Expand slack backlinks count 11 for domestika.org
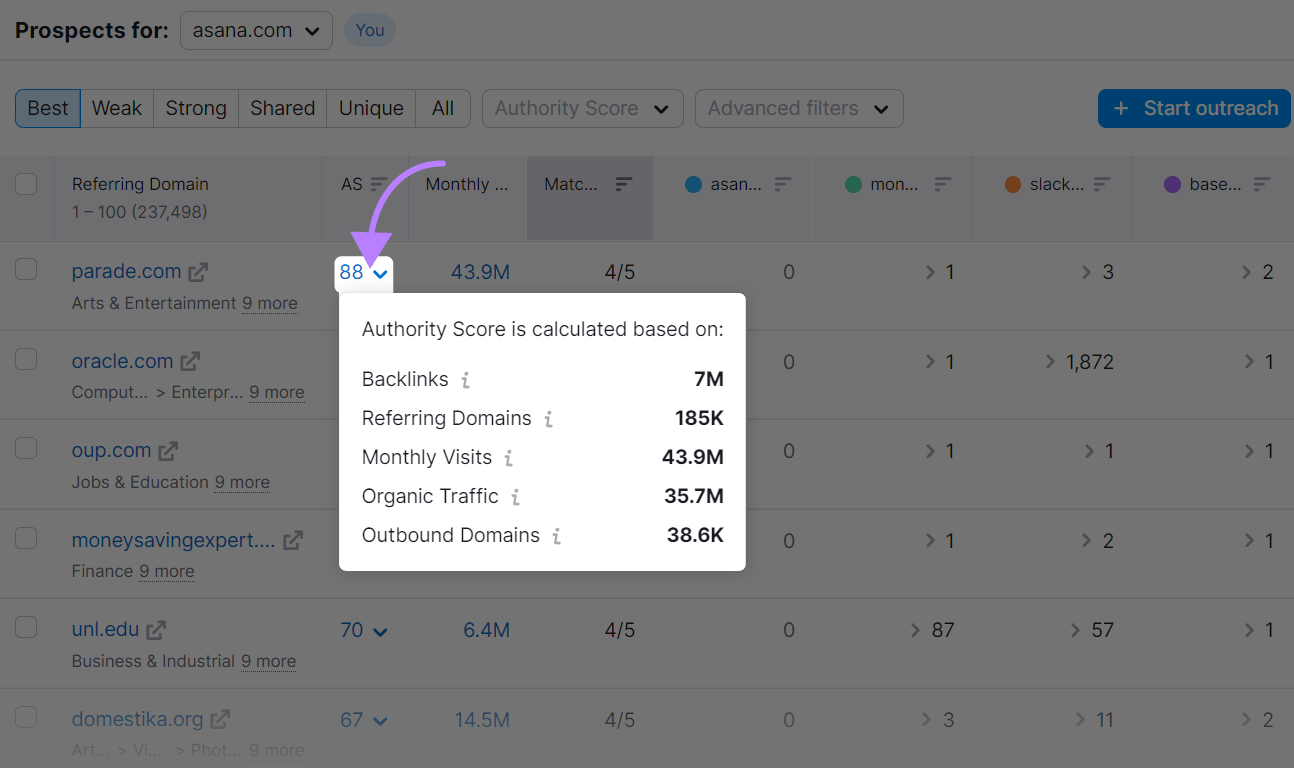1294x768 pixels. coord(1095,720)
